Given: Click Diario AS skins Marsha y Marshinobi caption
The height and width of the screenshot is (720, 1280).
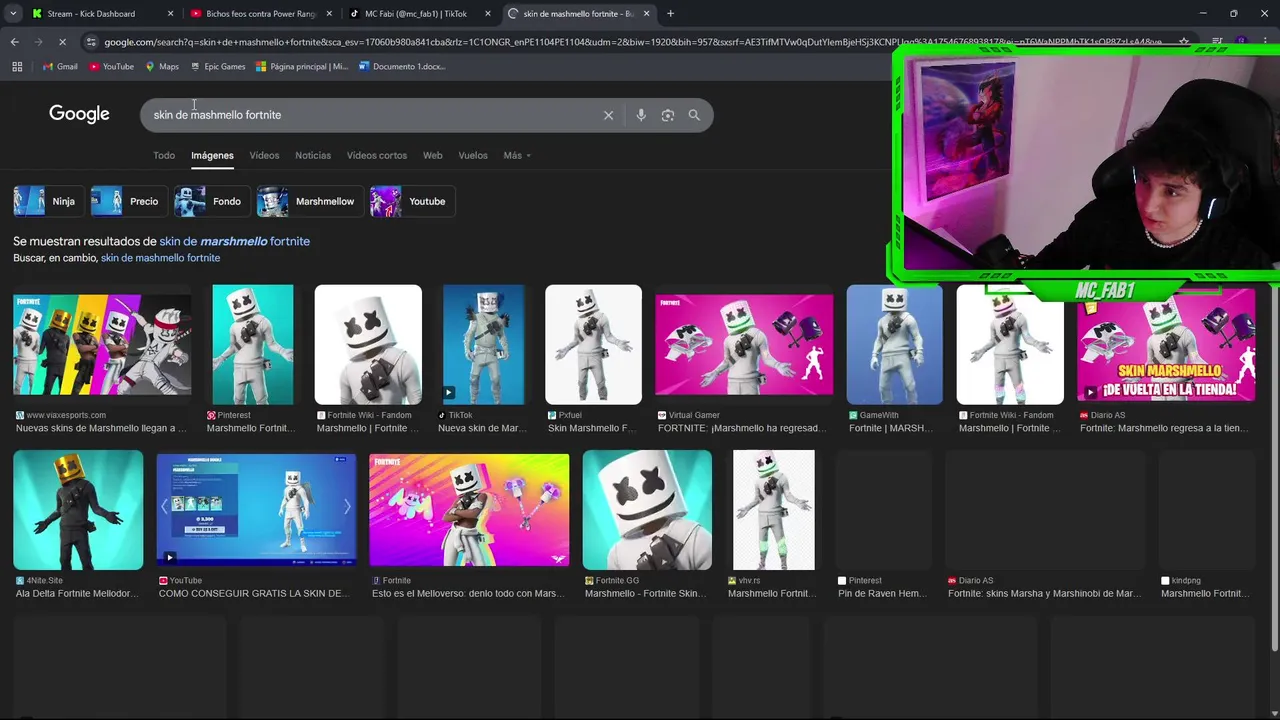Looking at the screenshot, I should point(1044,593).
